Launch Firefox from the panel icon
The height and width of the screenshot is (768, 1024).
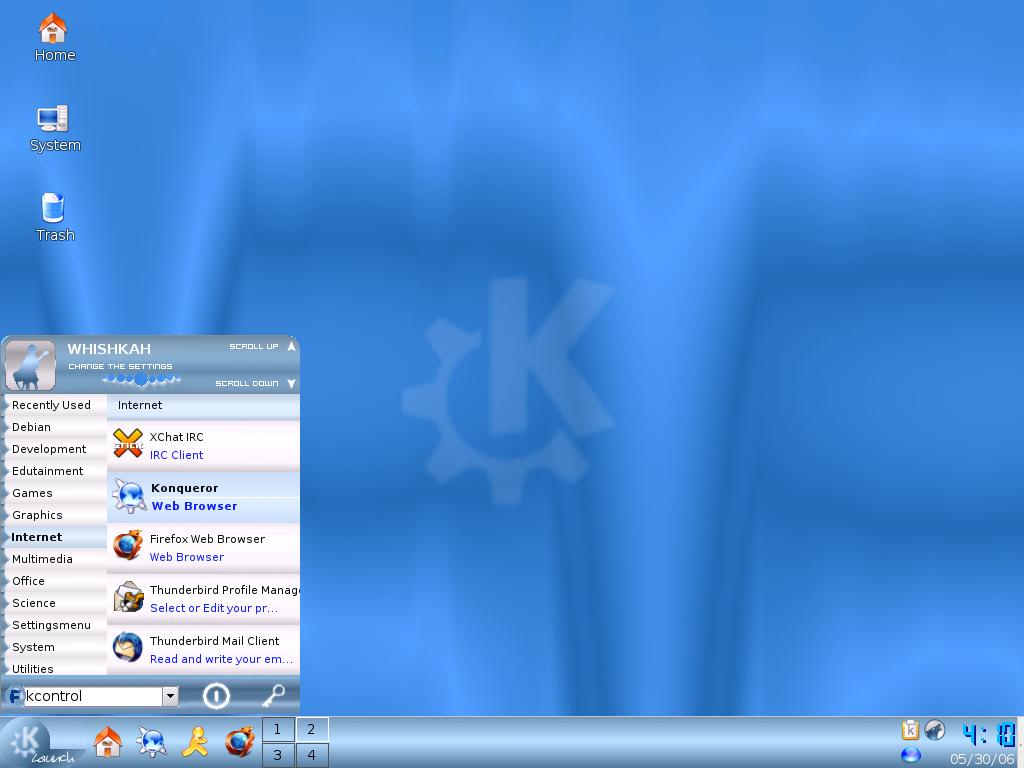(x=240, y=743)
